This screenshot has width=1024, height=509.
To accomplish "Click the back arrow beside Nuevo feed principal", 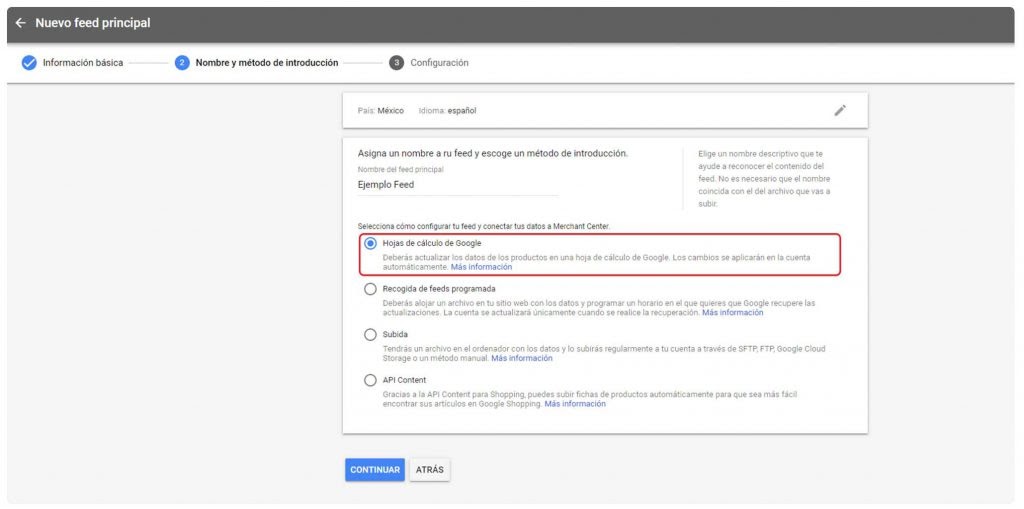I will coord(21,23).
